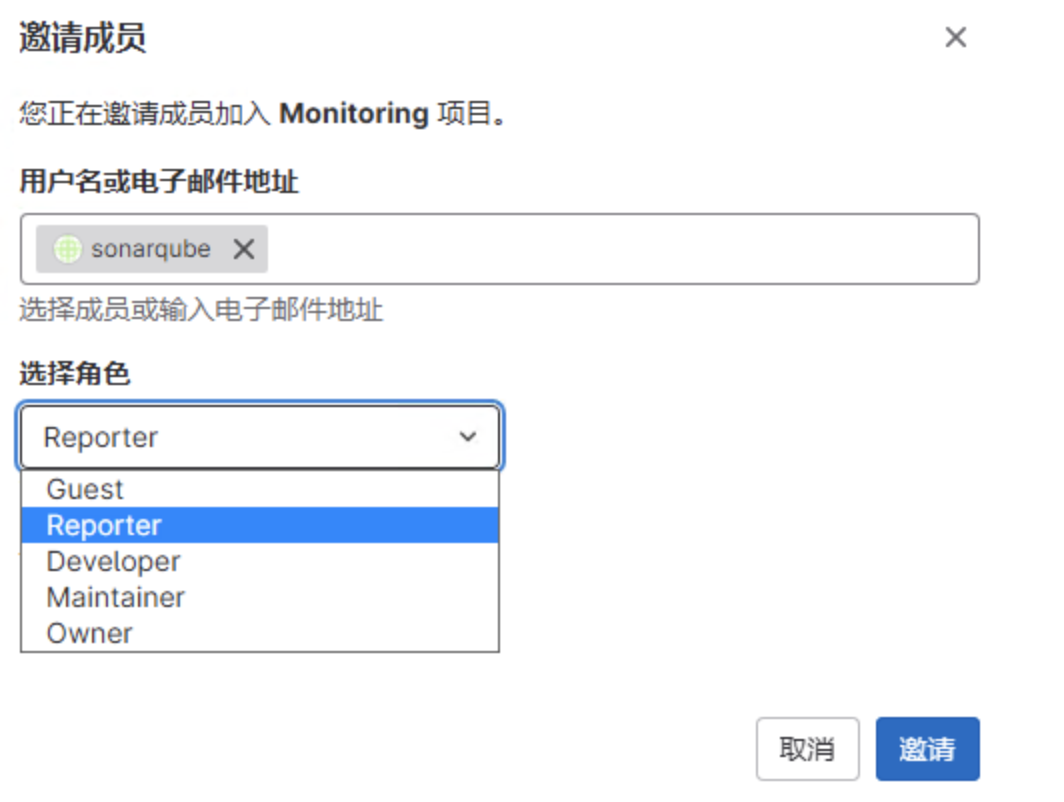Click the chevron arrow of role dropdown
1064x802 pixels.
(468, 436)
